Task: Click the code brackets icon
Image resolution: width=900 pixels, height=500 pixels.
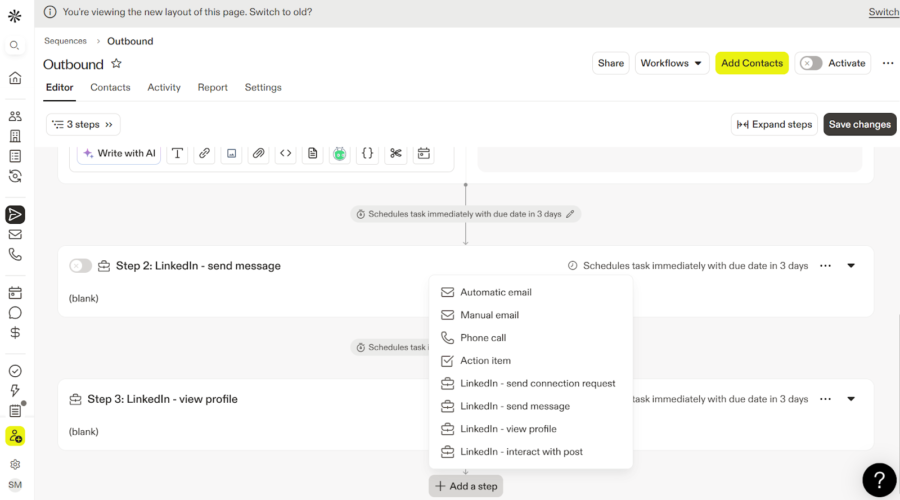Action: coord(285,153)
